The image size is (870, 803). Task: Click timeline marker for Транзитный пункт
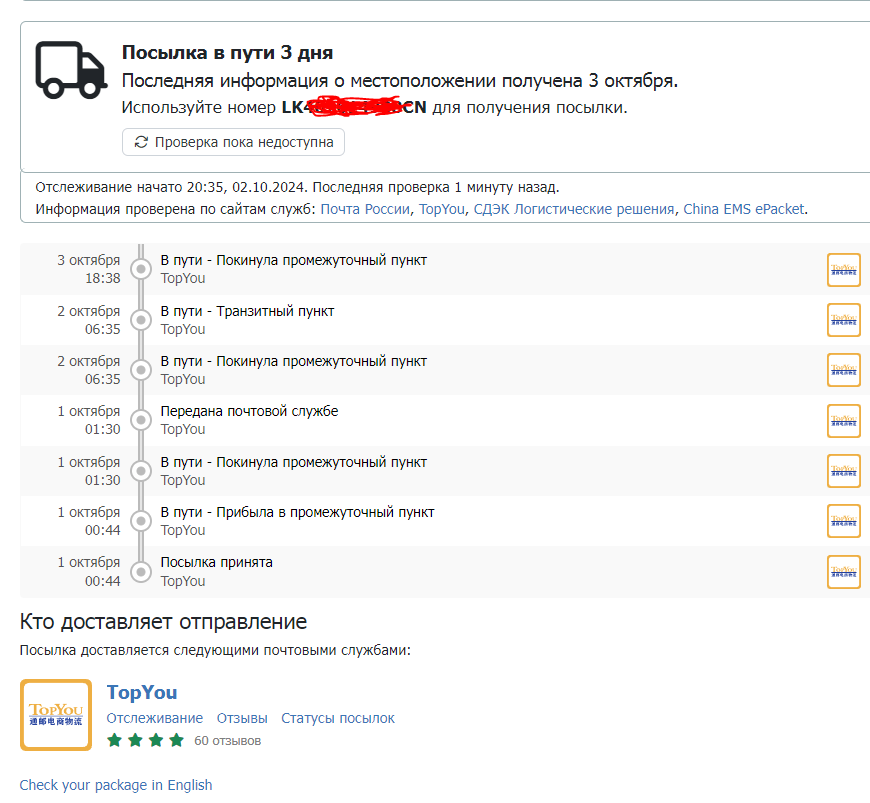pyautogui.click(x=141, y=320)
